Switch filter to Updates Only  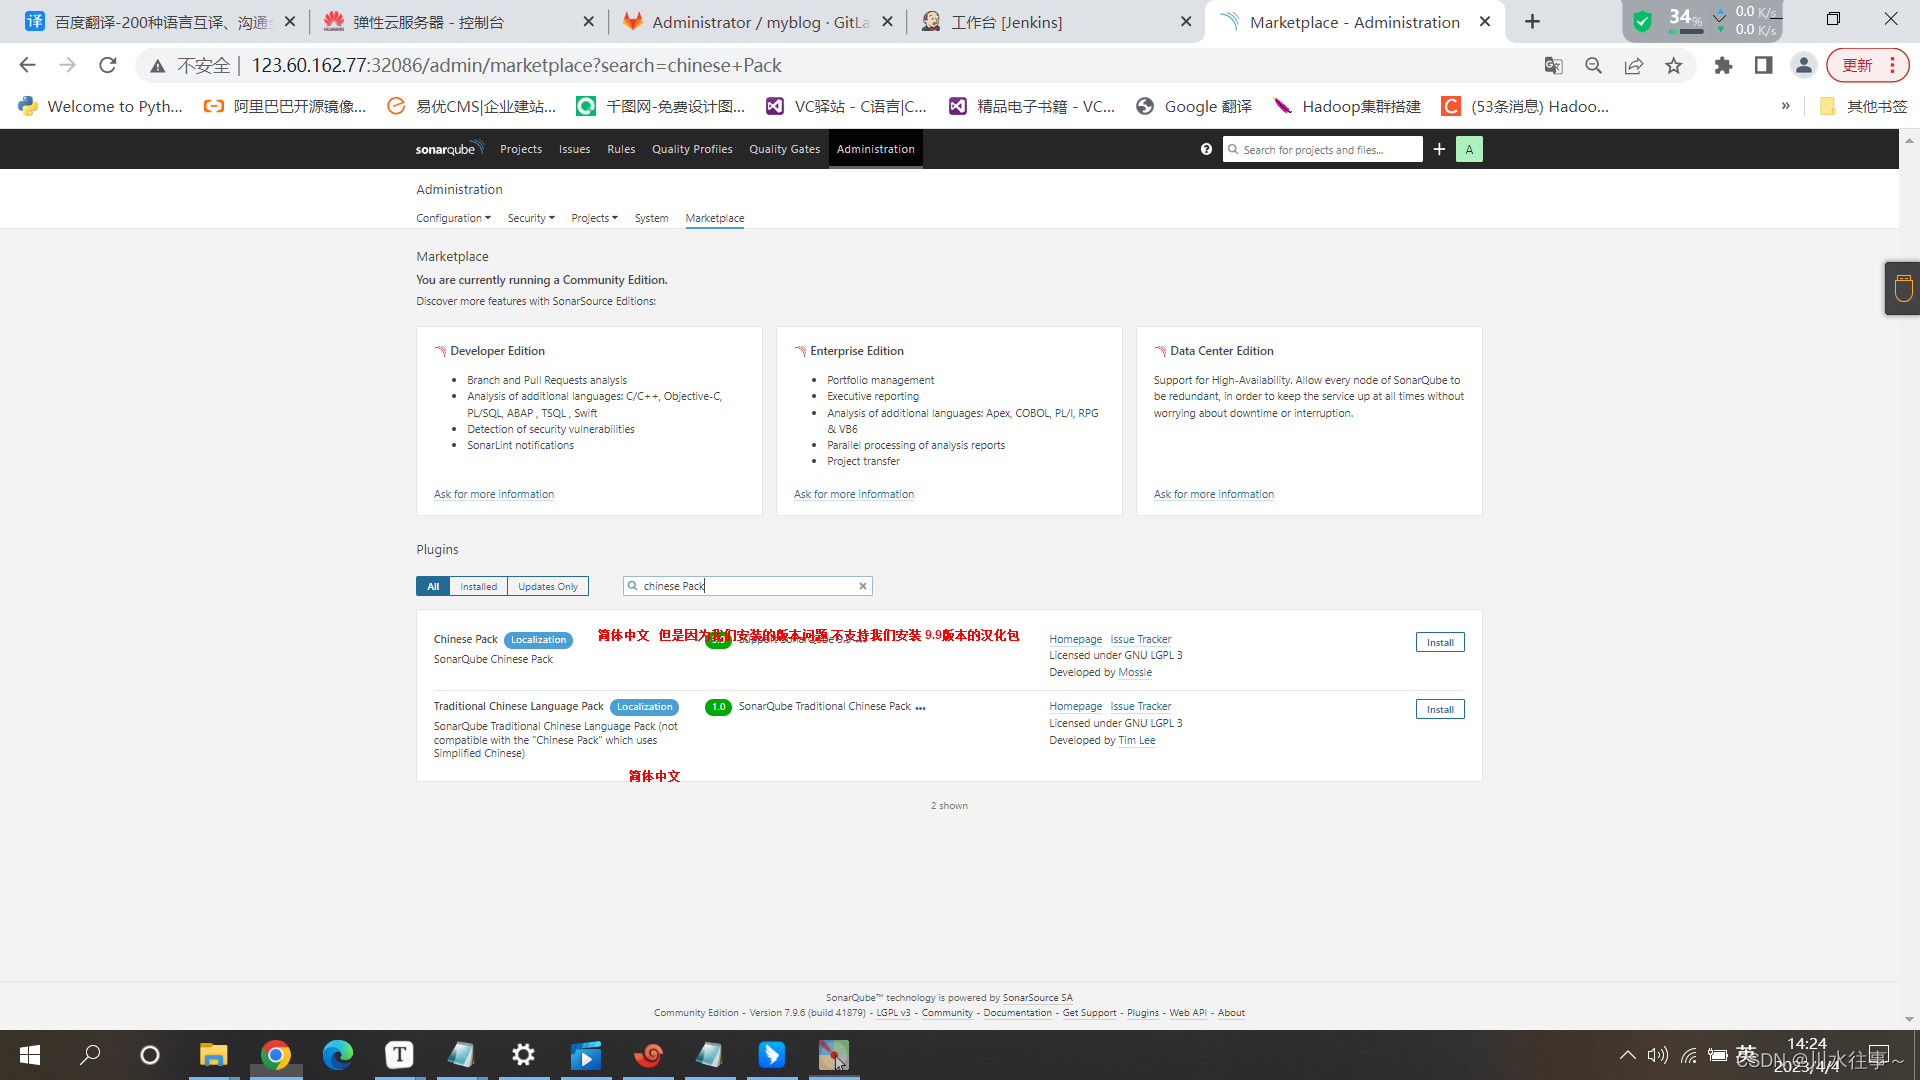click(x=547, y=587)
